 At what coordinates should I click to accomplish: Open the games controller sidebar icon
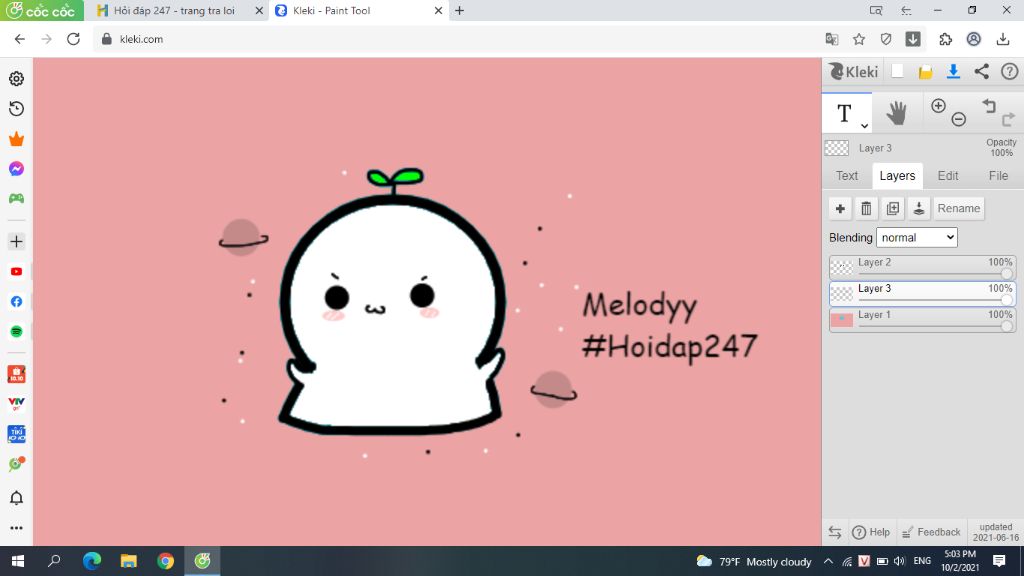(x=16, y=199)
